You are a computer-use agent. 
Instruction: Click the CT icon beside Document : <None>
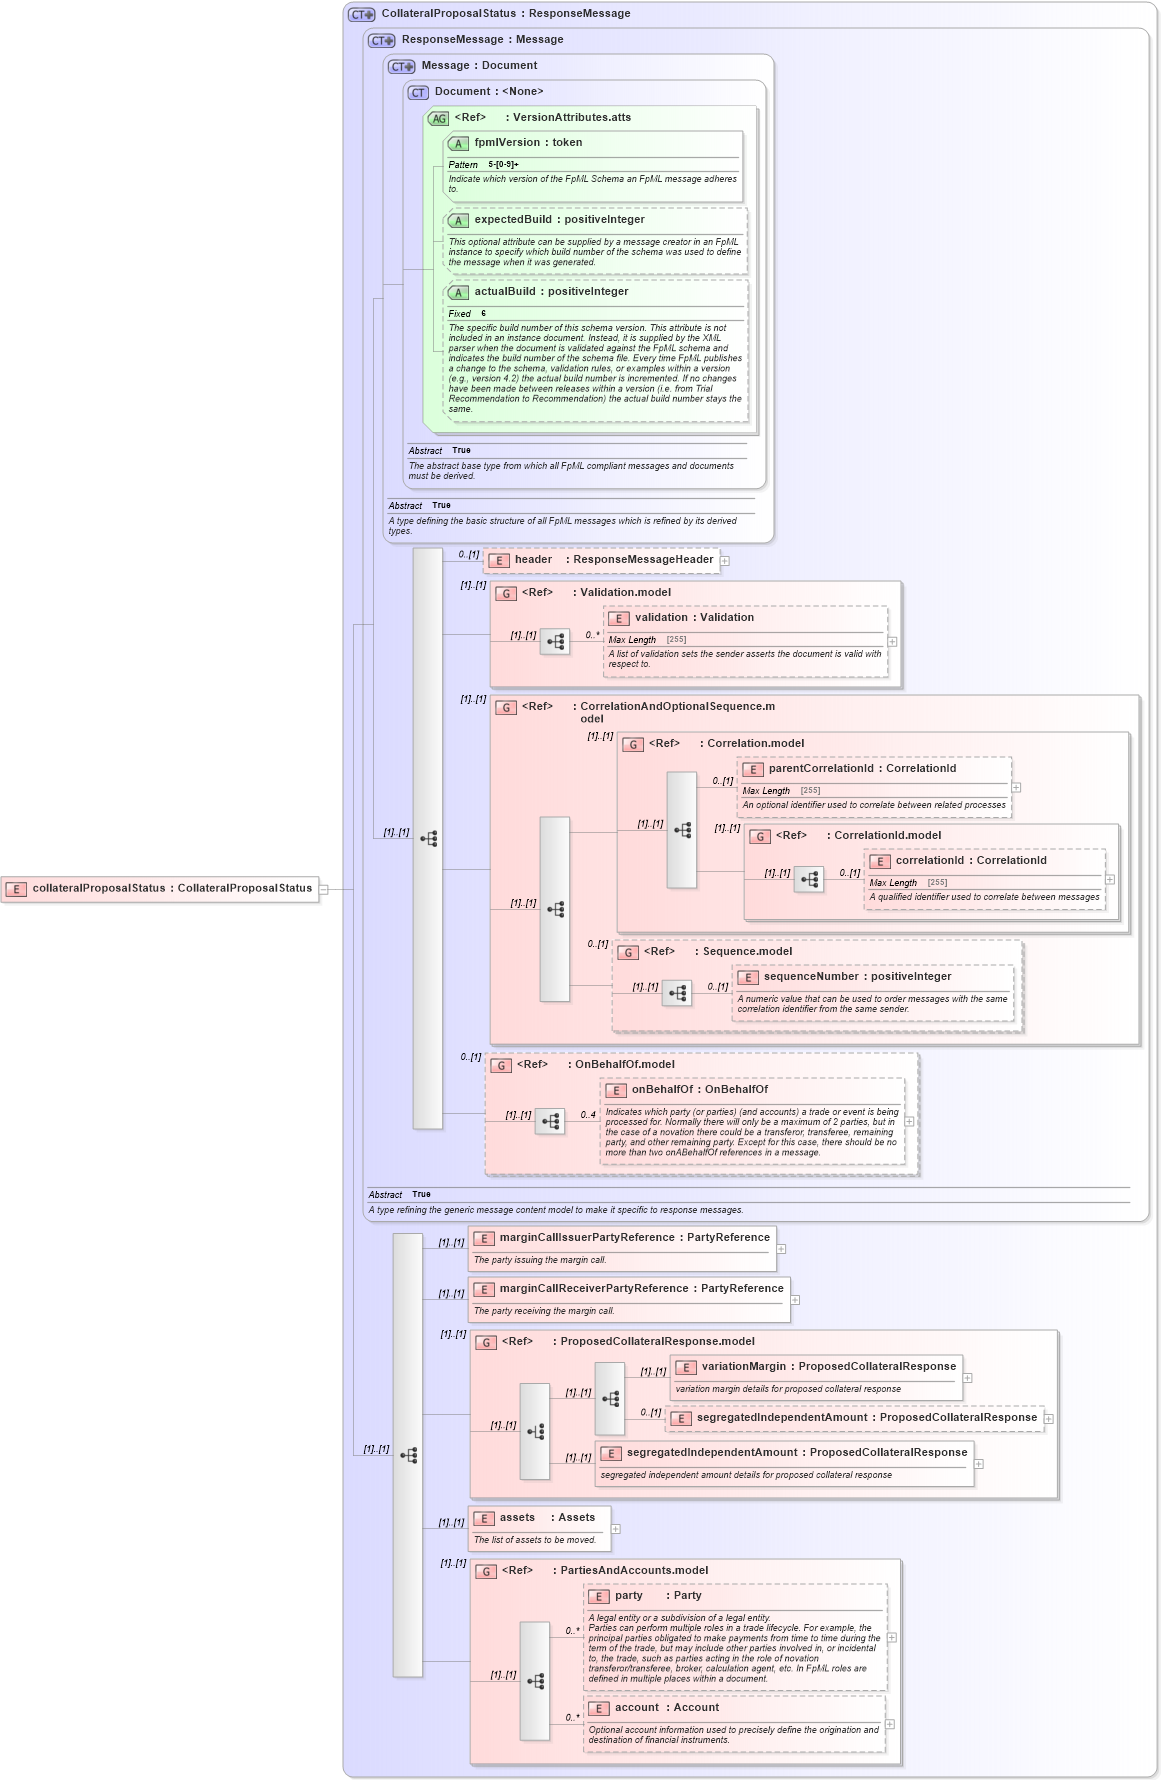tap(418, 93)
